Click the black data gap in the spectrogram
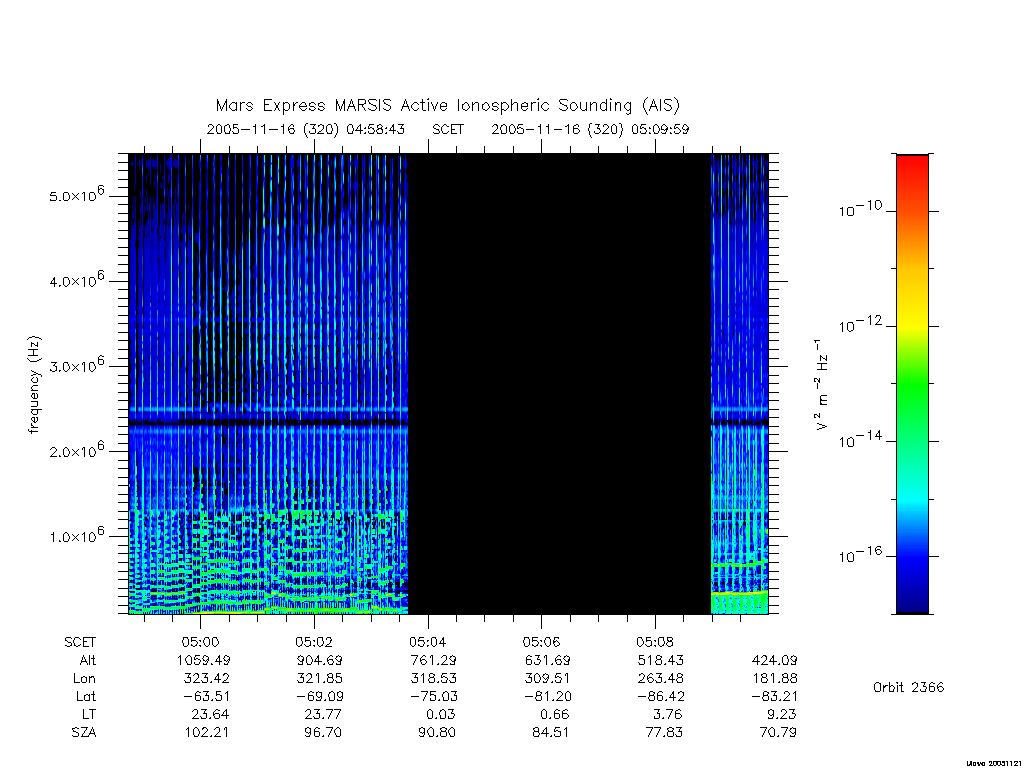The height and width of the screenshot is (768, 1024). pyautogui.click(x=560, y=384)
